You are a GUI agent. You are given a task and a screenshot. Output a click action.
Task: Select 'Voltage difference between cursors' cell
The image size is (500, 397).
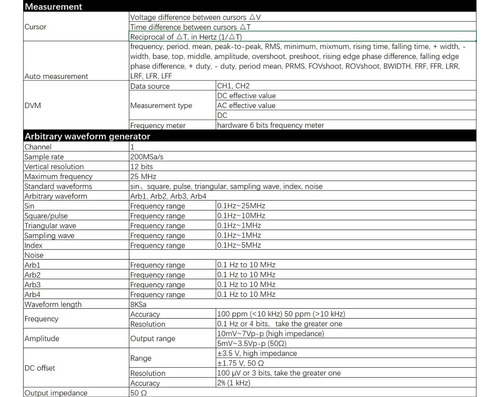click(303, 17)
